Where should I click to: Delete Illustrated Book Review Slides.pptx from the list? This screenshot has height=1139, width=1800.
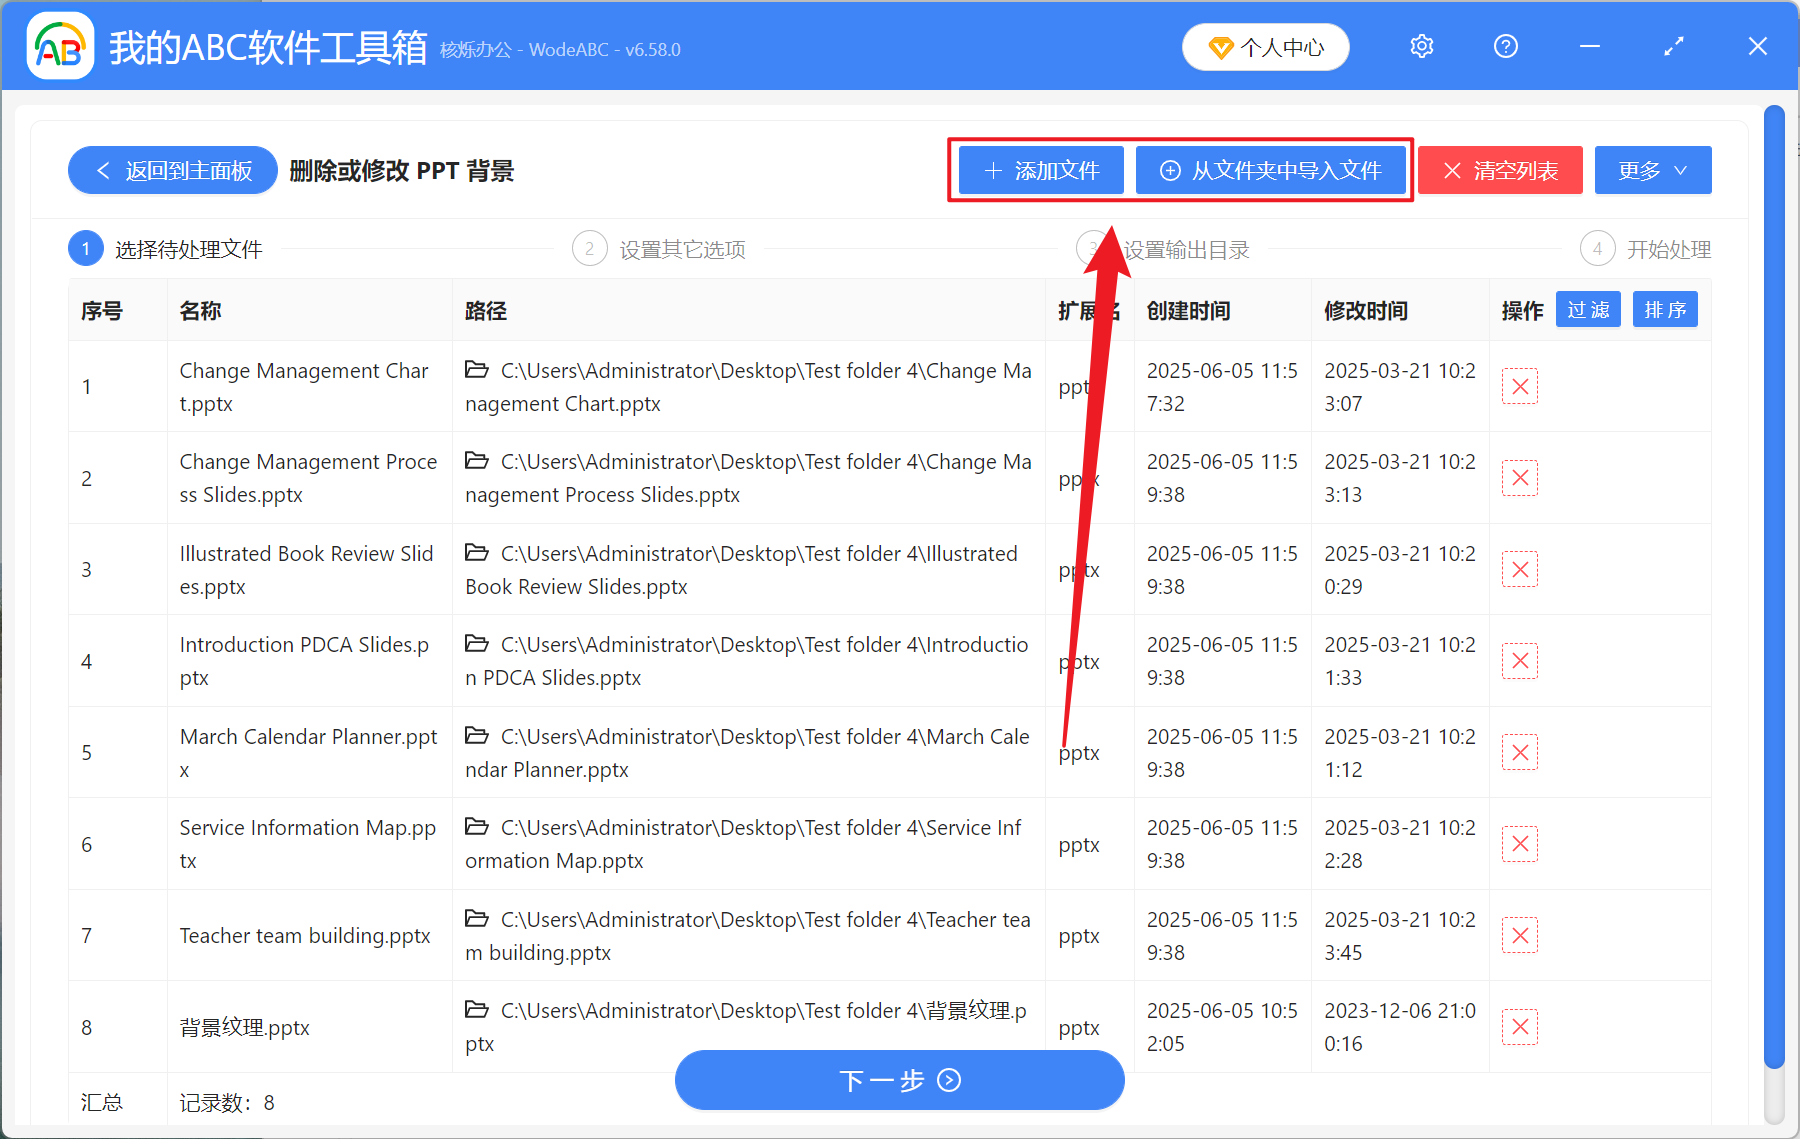[1519, 569]
